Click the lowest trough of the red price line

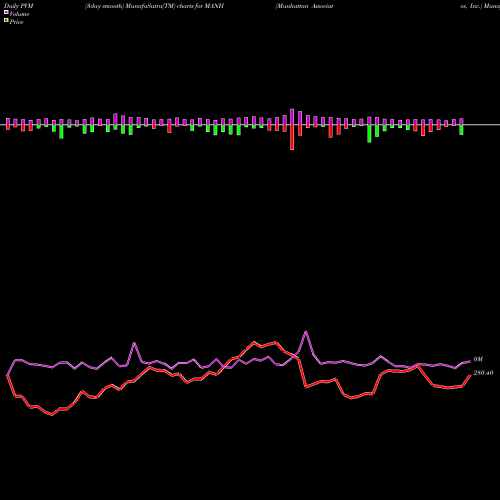click(52, 415)
